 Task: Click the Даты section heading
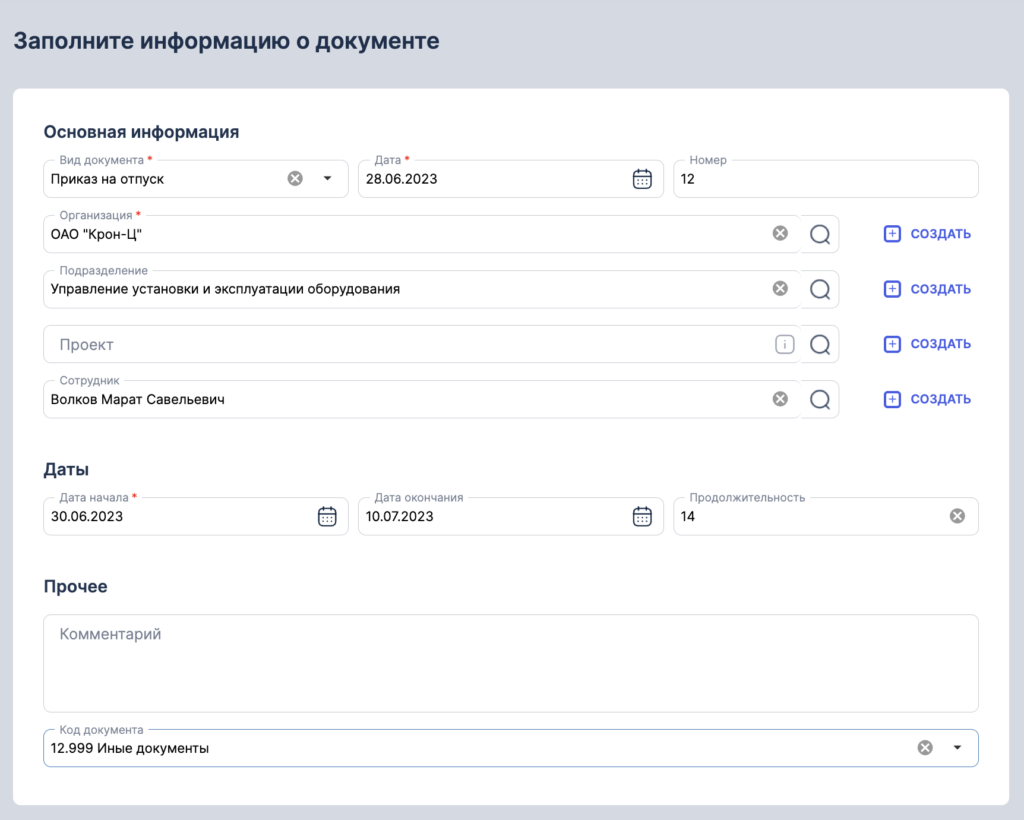[x=66, y=469]
